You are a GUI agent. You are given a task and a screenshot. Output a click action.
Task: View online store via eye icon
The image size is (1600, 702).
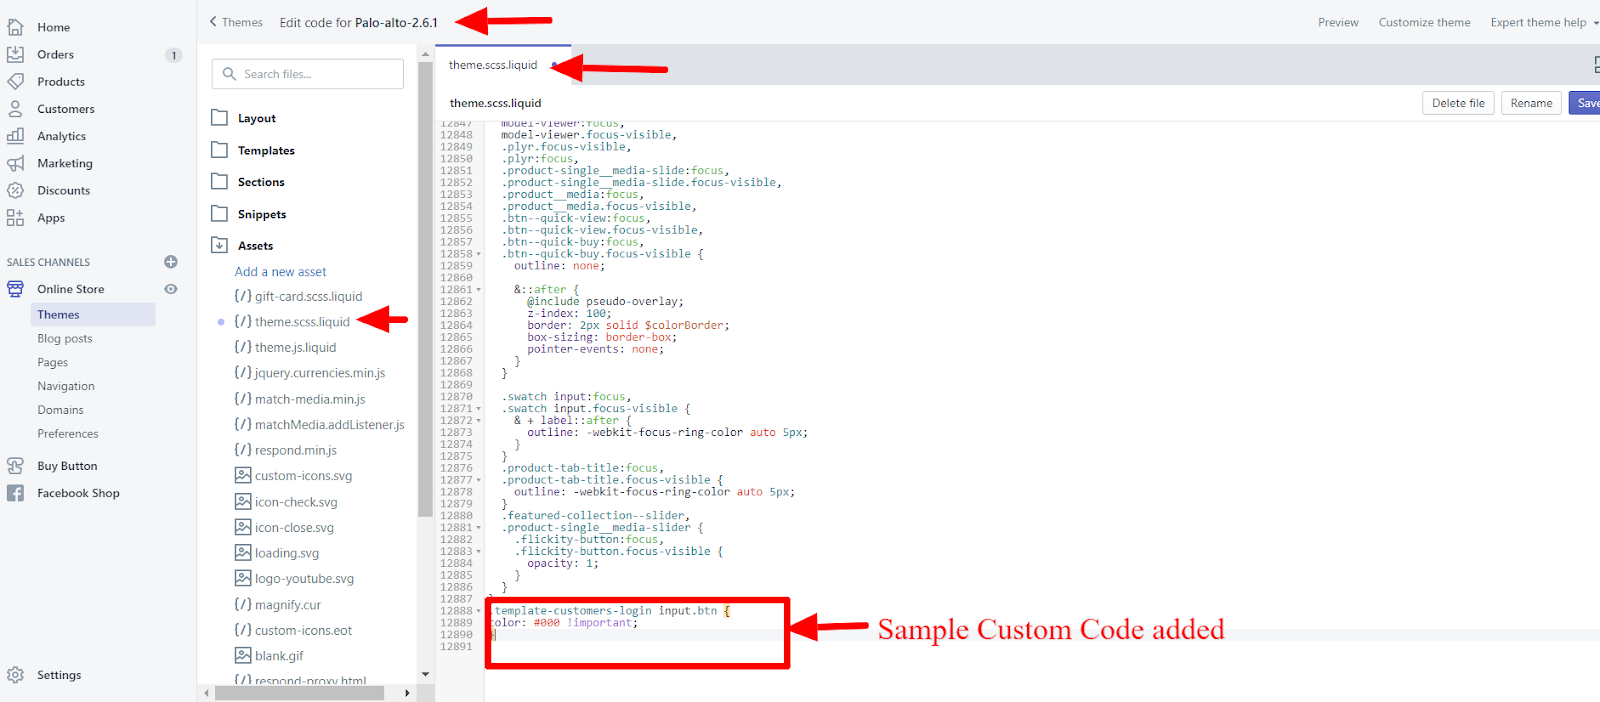[x=171, y=289]
